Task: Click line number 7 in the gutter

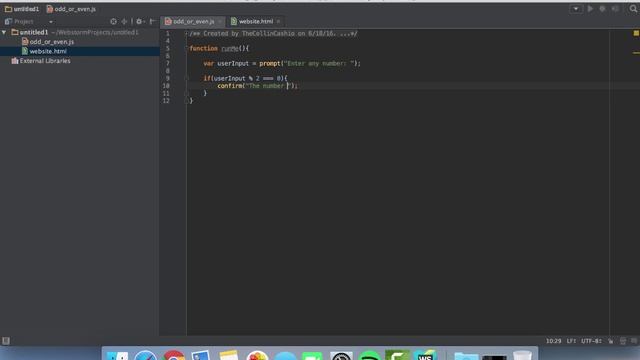Action: (167, 63)
